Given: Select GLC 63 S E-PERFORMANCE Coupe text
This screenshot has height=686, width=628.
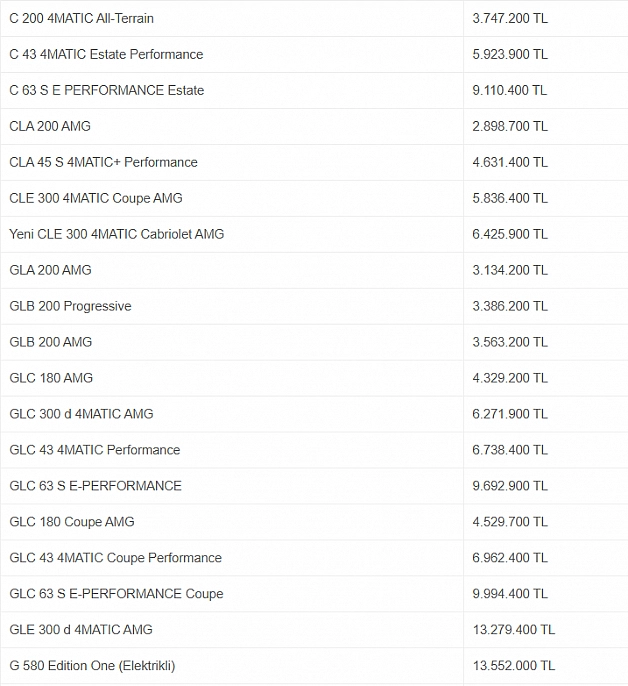Looking at the screenshot, I should point(116,593).
